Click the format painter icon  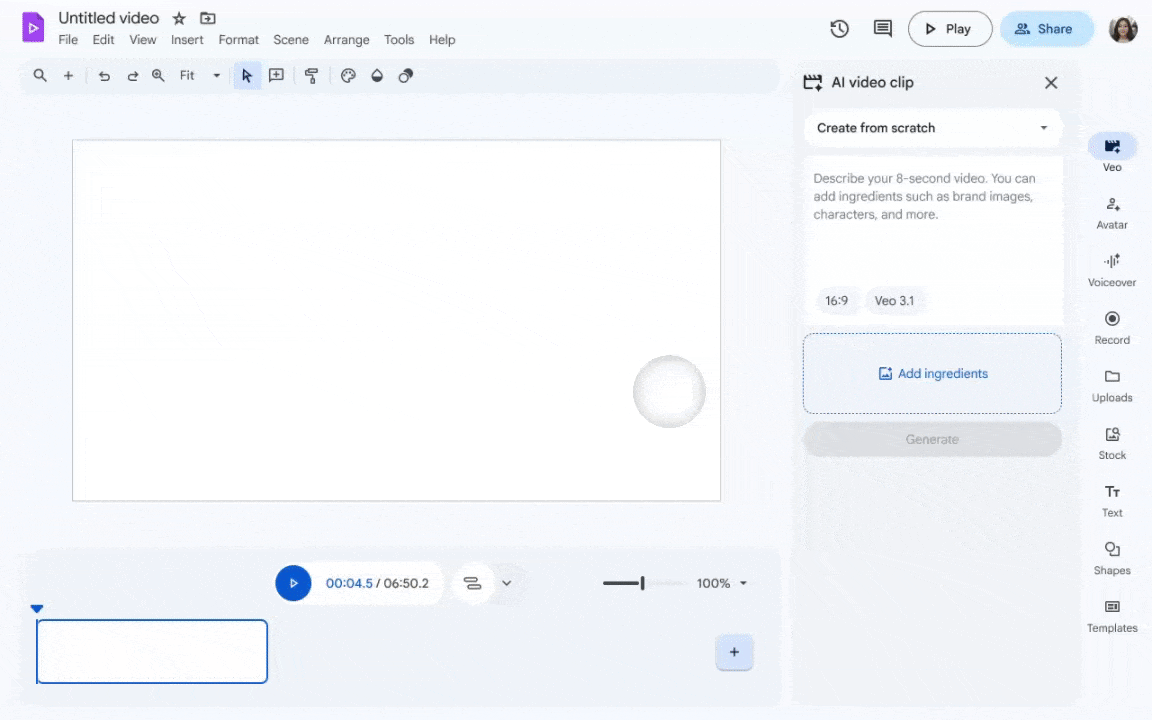point(311,75)
